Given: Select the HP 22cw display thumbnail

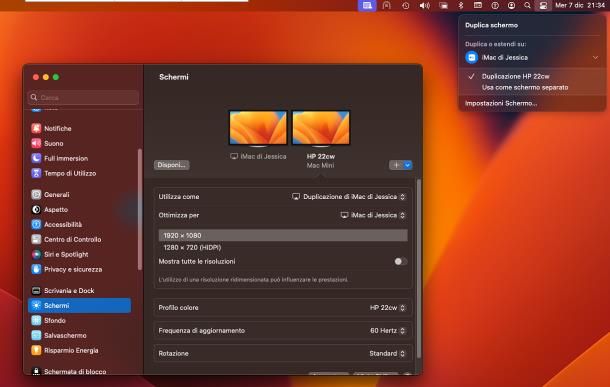Looking at the screenshot, I should point(321,128).
